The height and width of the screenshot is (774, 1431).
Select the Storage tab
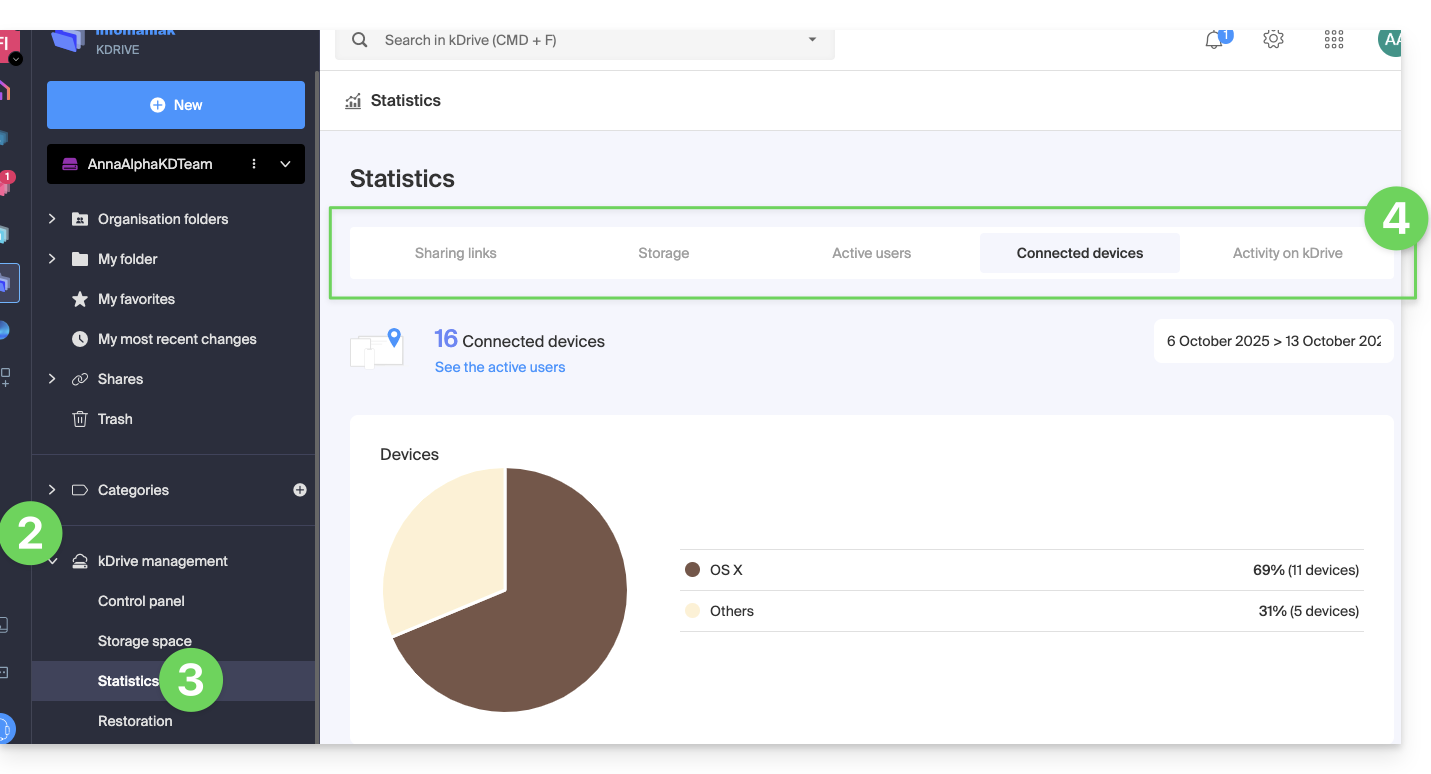[x=663, y=253]
